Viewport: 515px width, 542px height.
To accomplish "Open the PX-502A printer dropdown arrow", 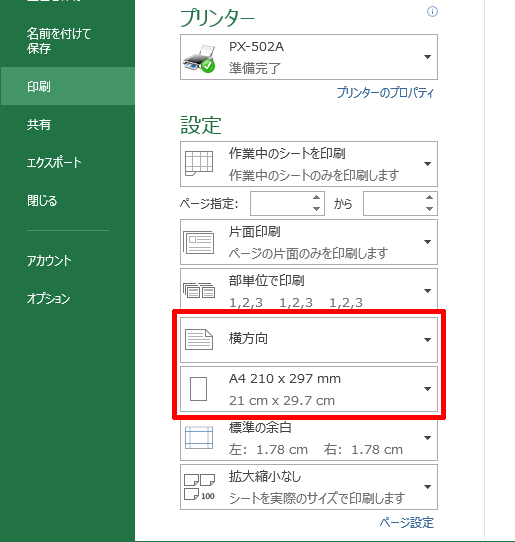I will point(428,57).
